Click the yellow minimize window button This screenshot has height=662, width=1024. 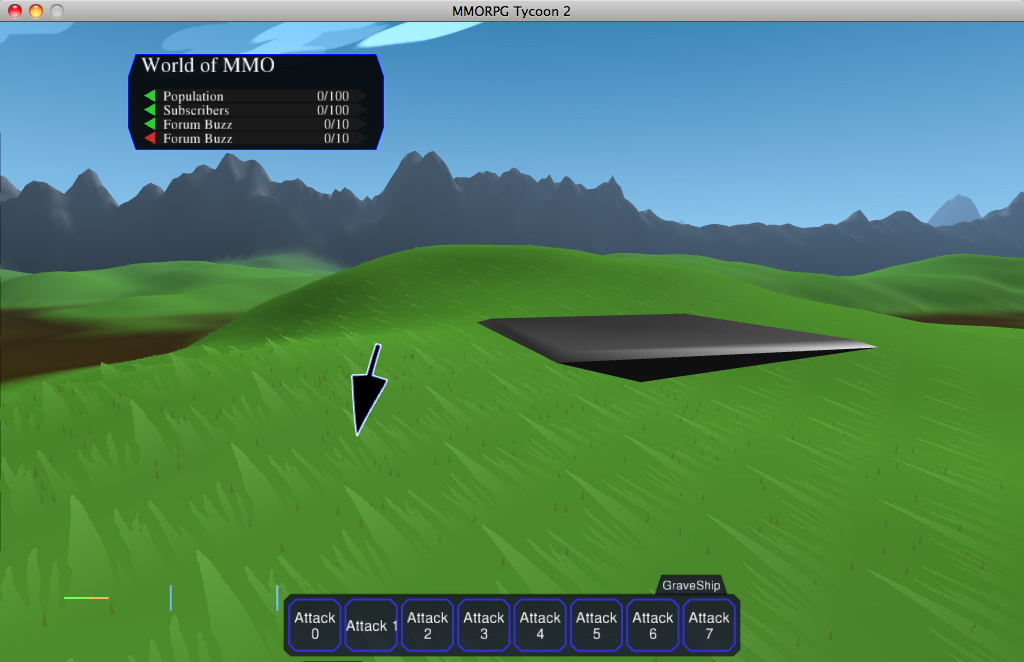tap(36, 10)
